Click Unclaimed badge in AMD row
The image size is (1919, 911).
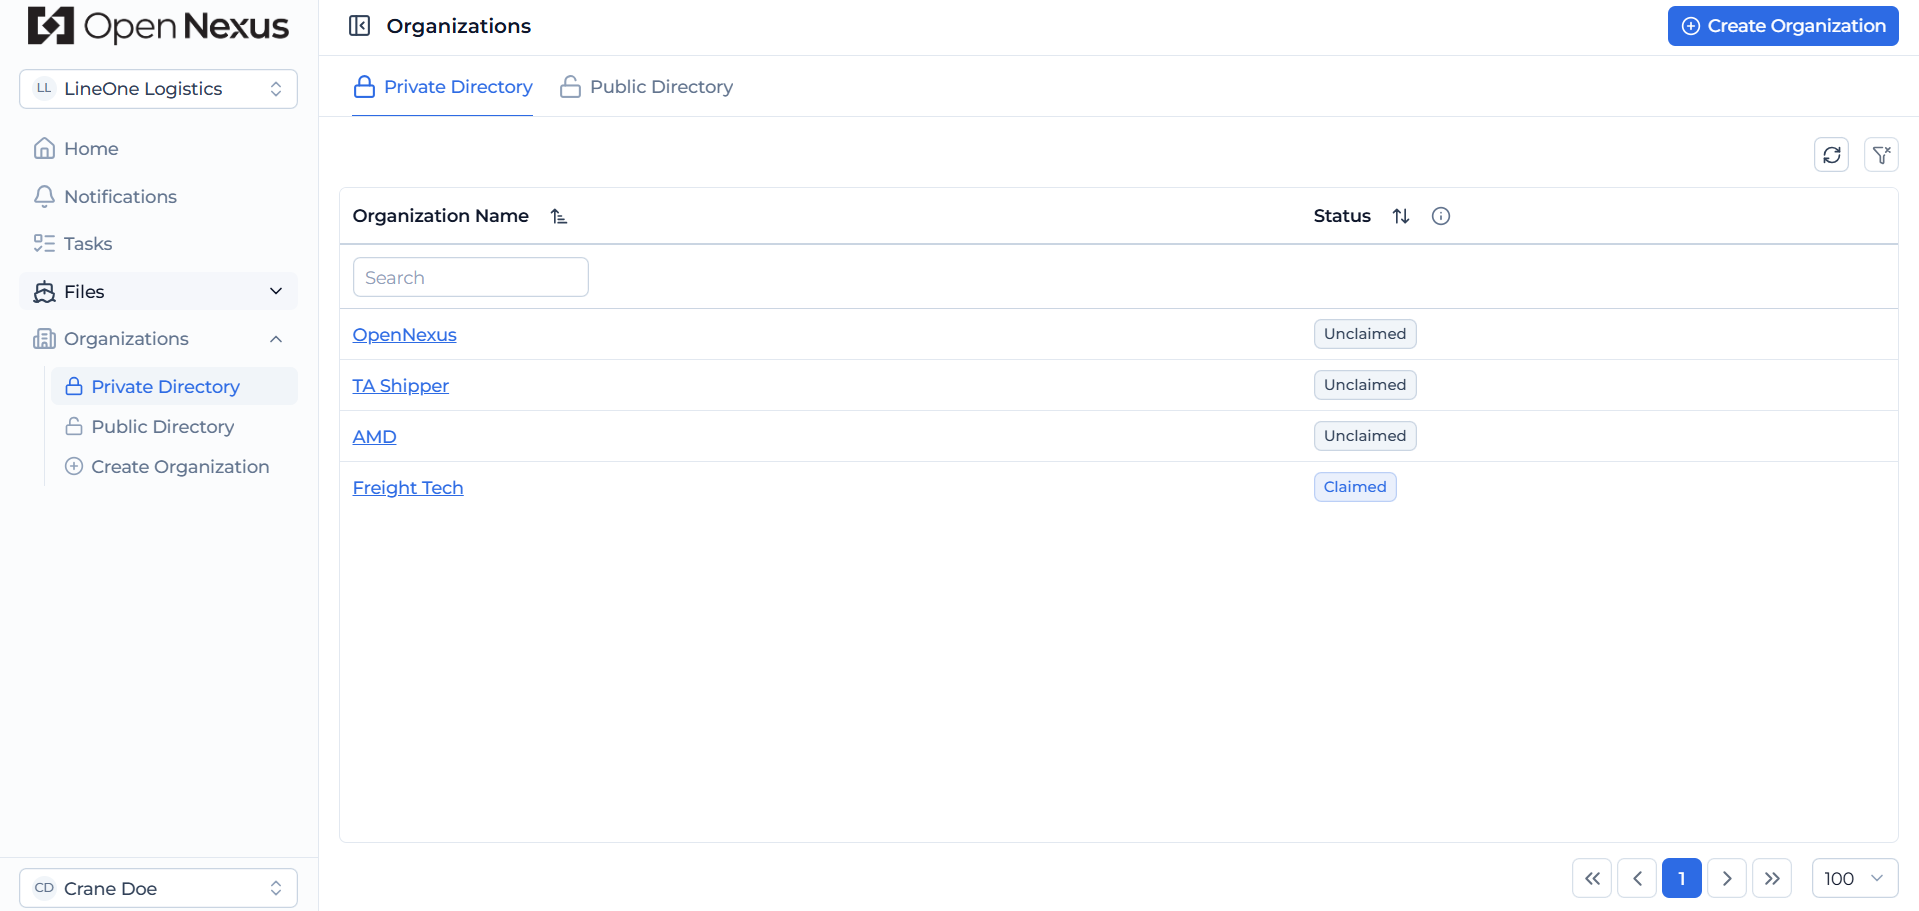[1365, 436]
